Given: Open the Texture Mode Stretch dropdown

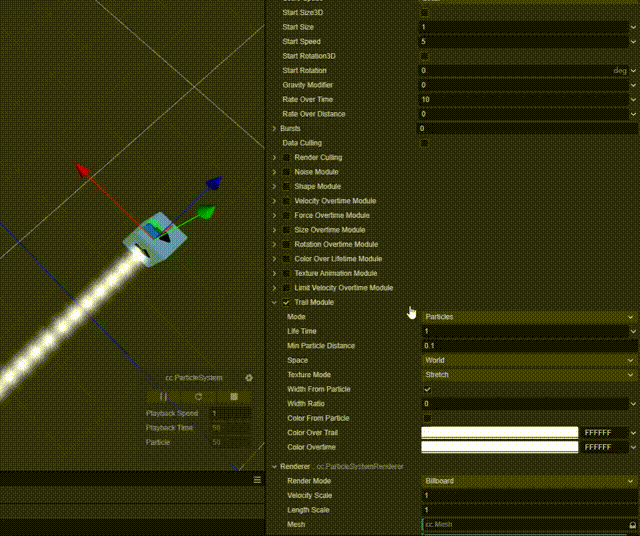Looking at the screenshot, I should tap(529, 375).
